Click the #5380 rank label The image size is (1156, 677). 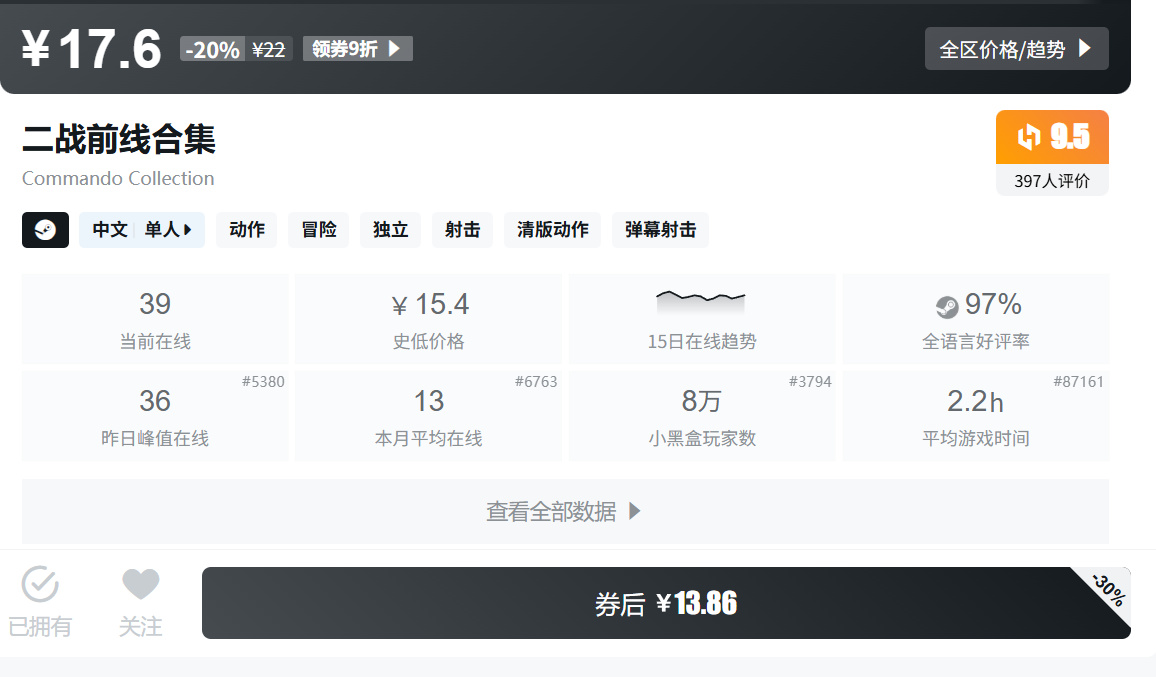(263, 381)
